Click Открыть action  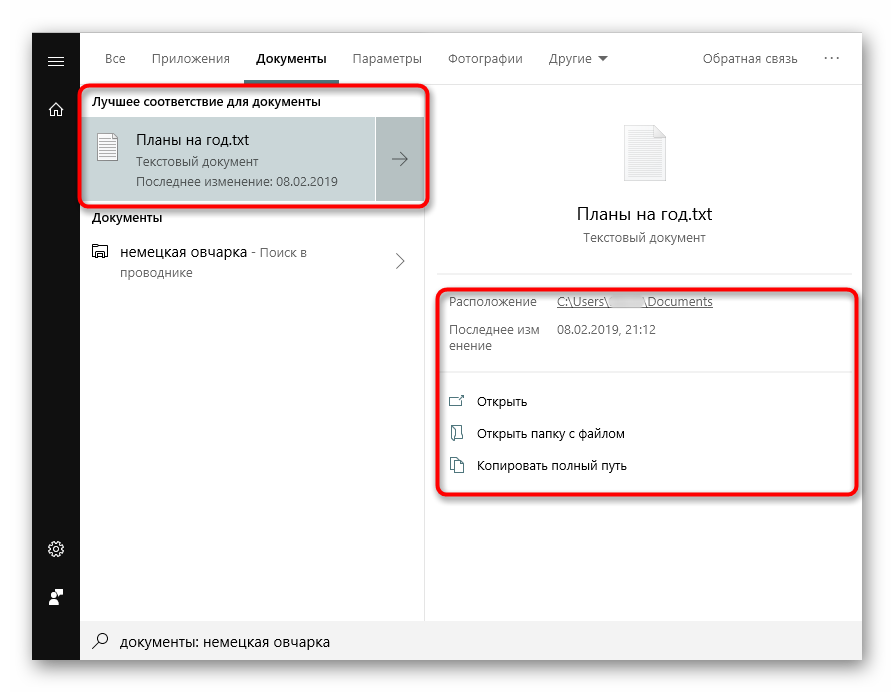(502, 401)
